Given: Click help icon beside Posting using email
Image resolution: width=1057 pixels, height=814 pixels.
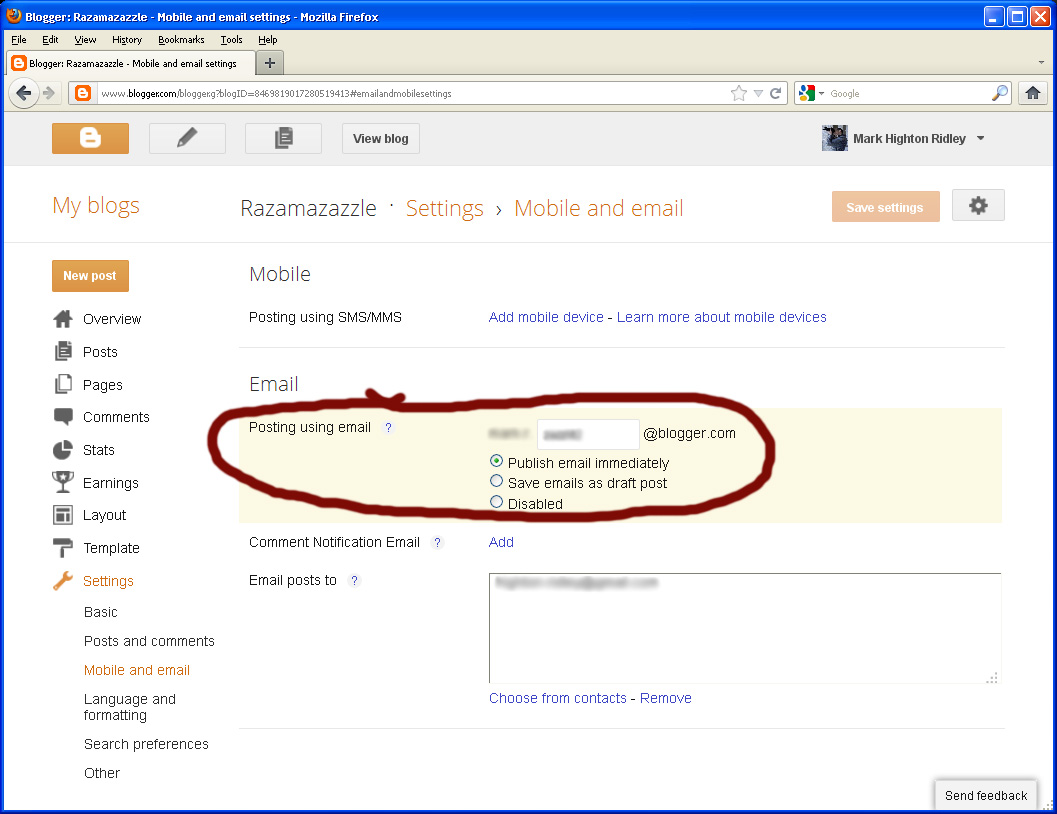Looking at the screenshot, I should pyautogui.click(x=388, y=427).
